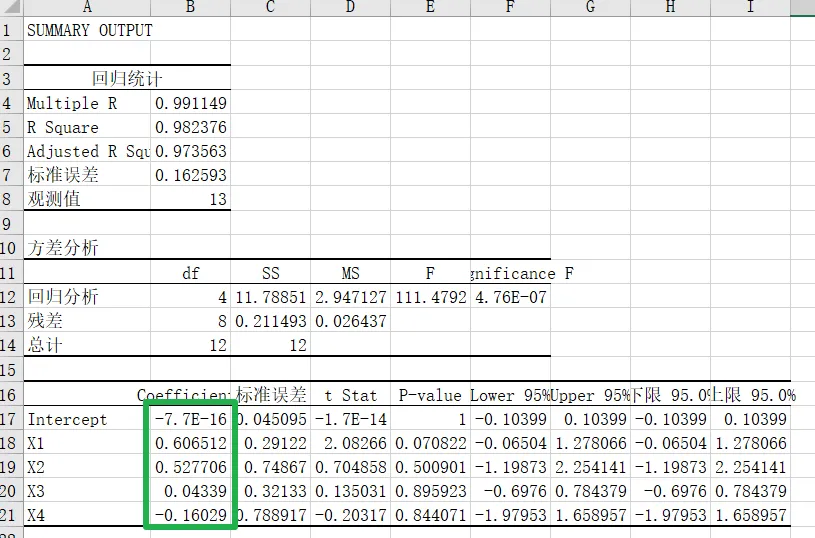
Task: Click X3 P-value 0.895923
Action: [x=430, y=490]
